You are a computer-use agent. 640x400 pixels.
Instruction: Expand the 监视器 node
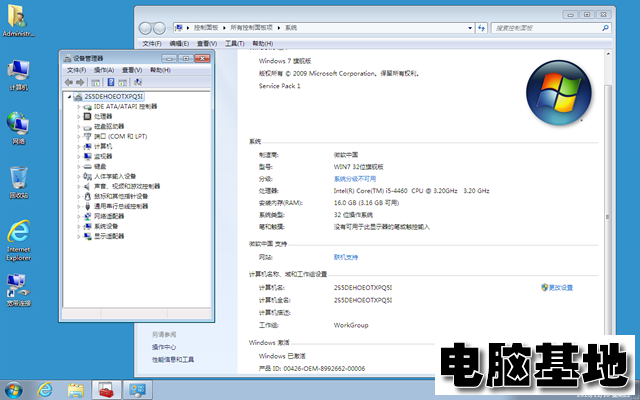pyautogui.click(x=79, y=156)
